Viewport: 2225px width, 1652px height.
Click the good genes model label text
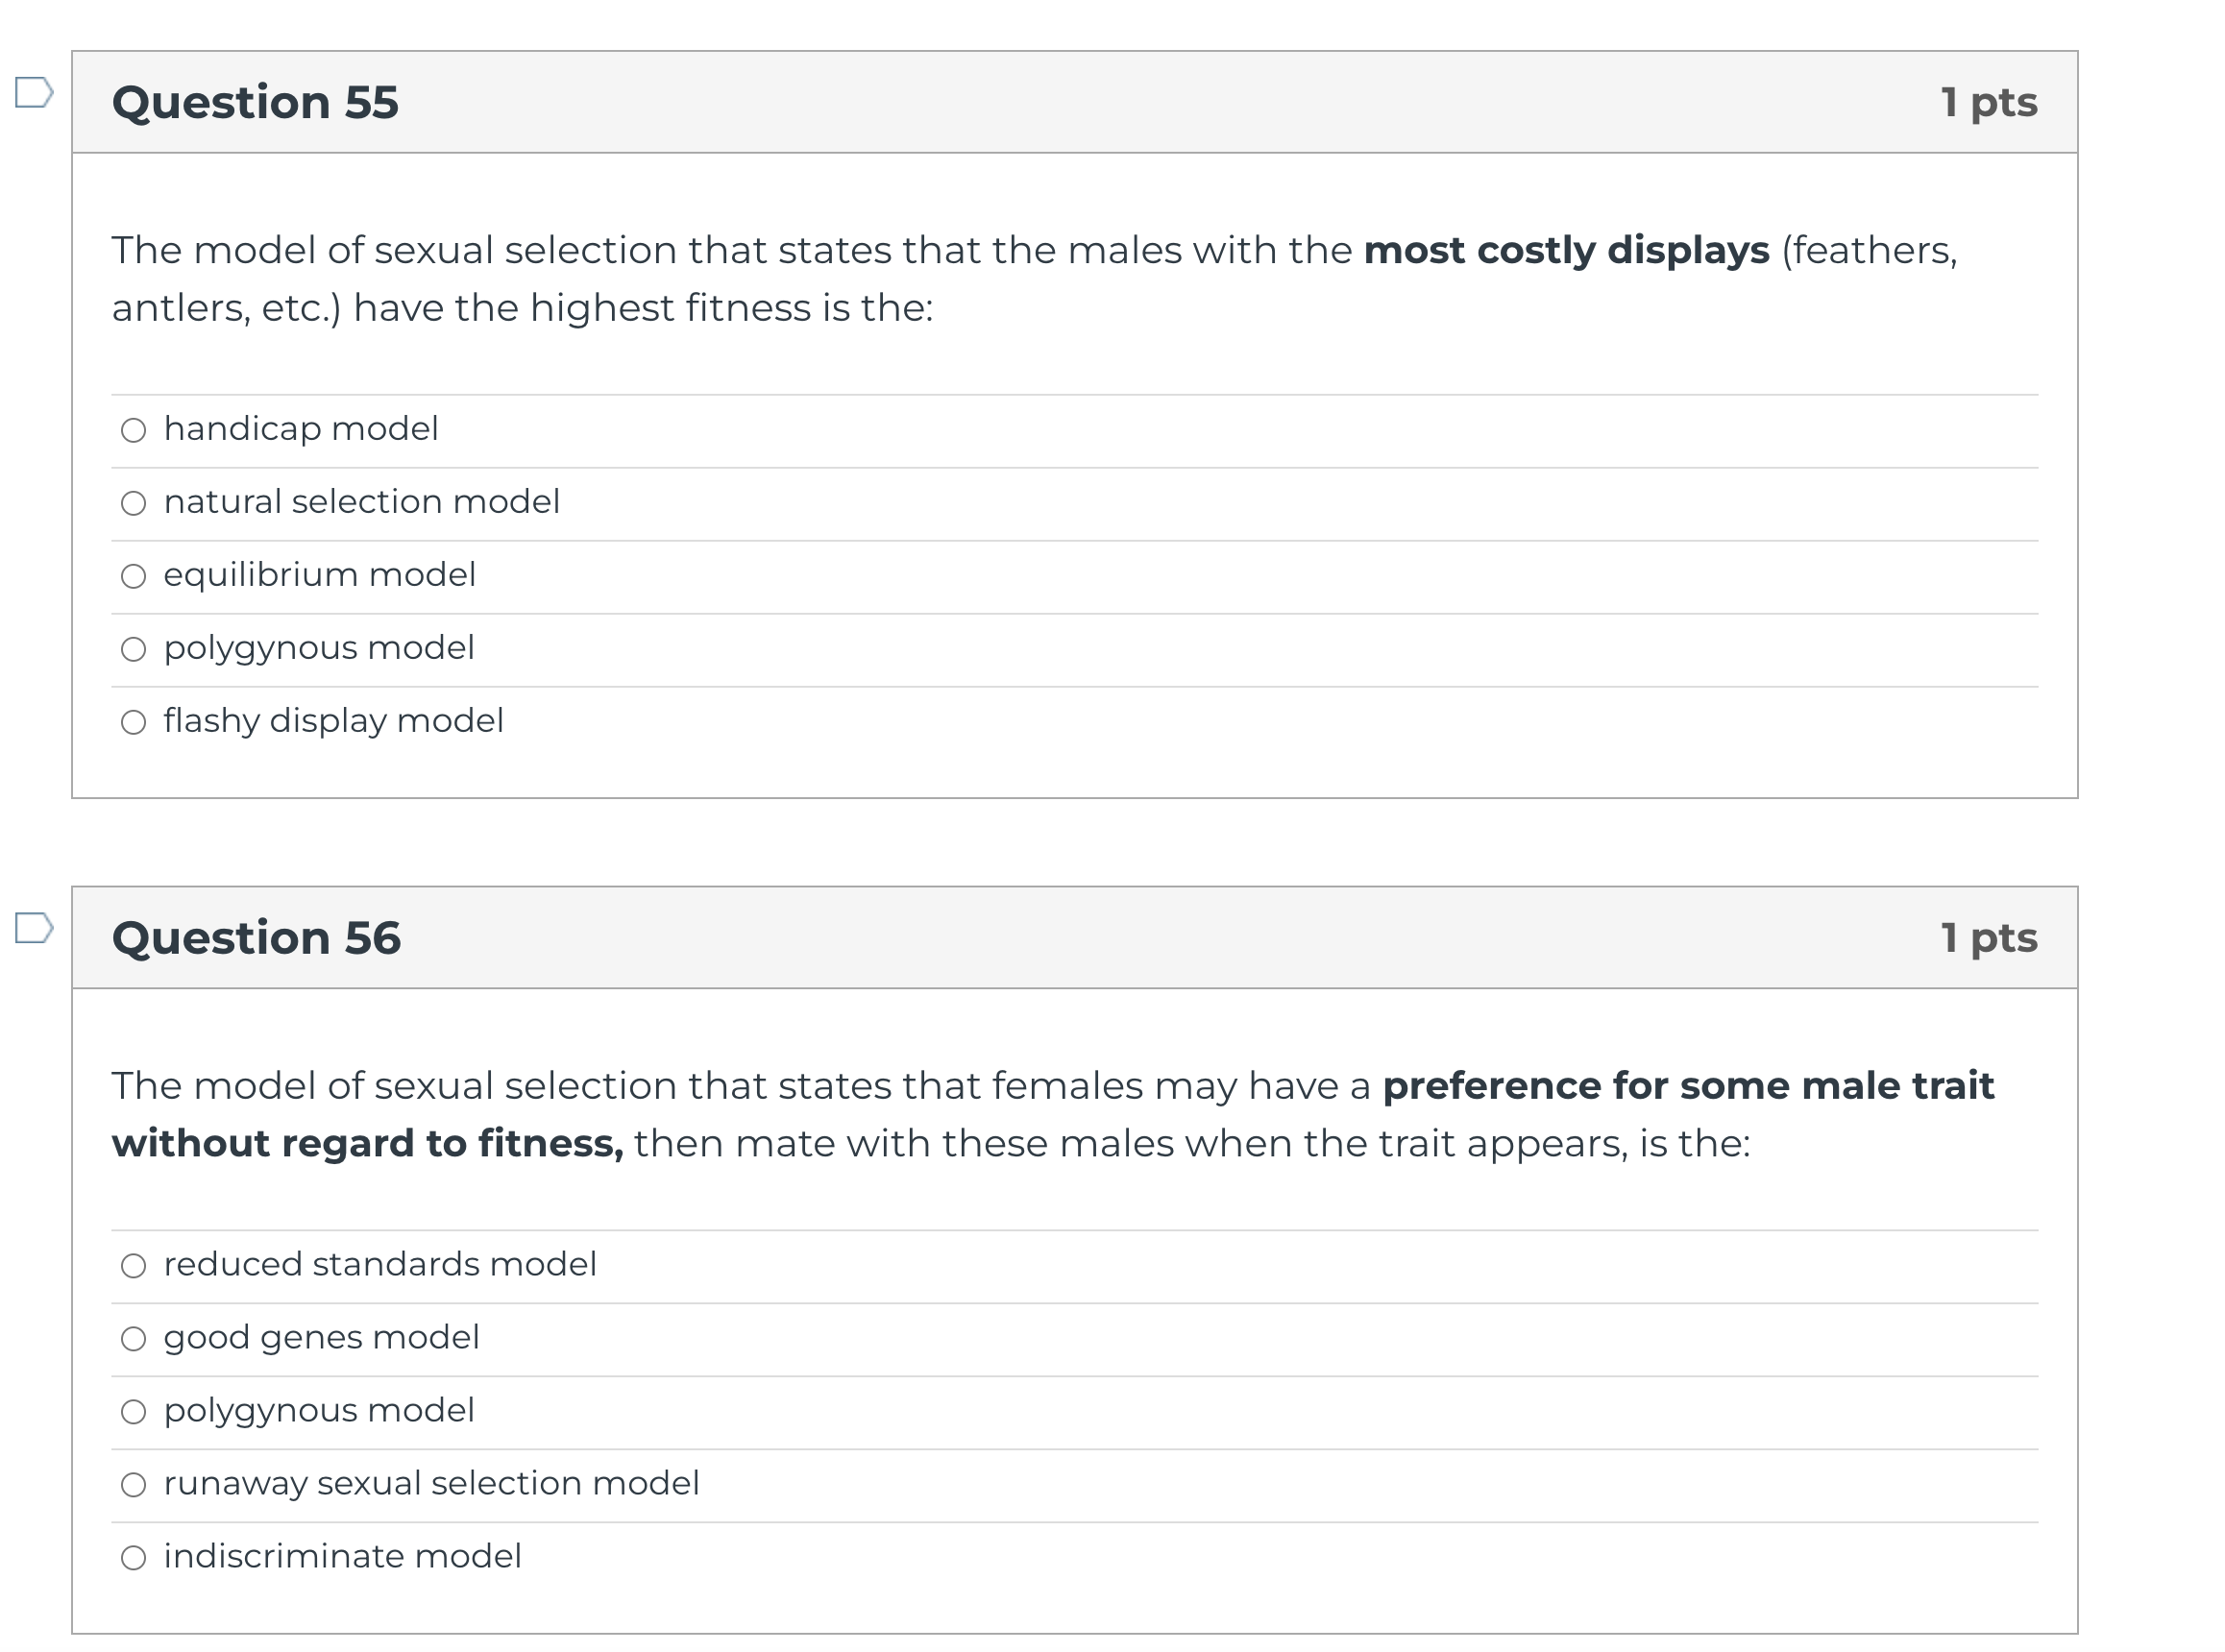pos(322,1338)
